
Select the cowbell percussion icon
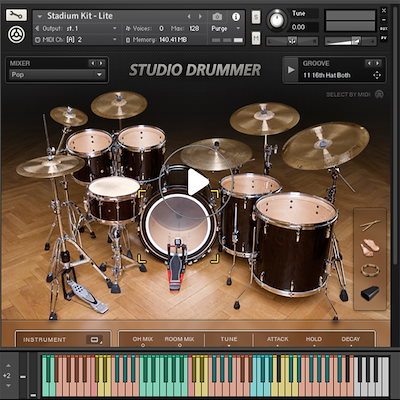click(x=370, y=293)
